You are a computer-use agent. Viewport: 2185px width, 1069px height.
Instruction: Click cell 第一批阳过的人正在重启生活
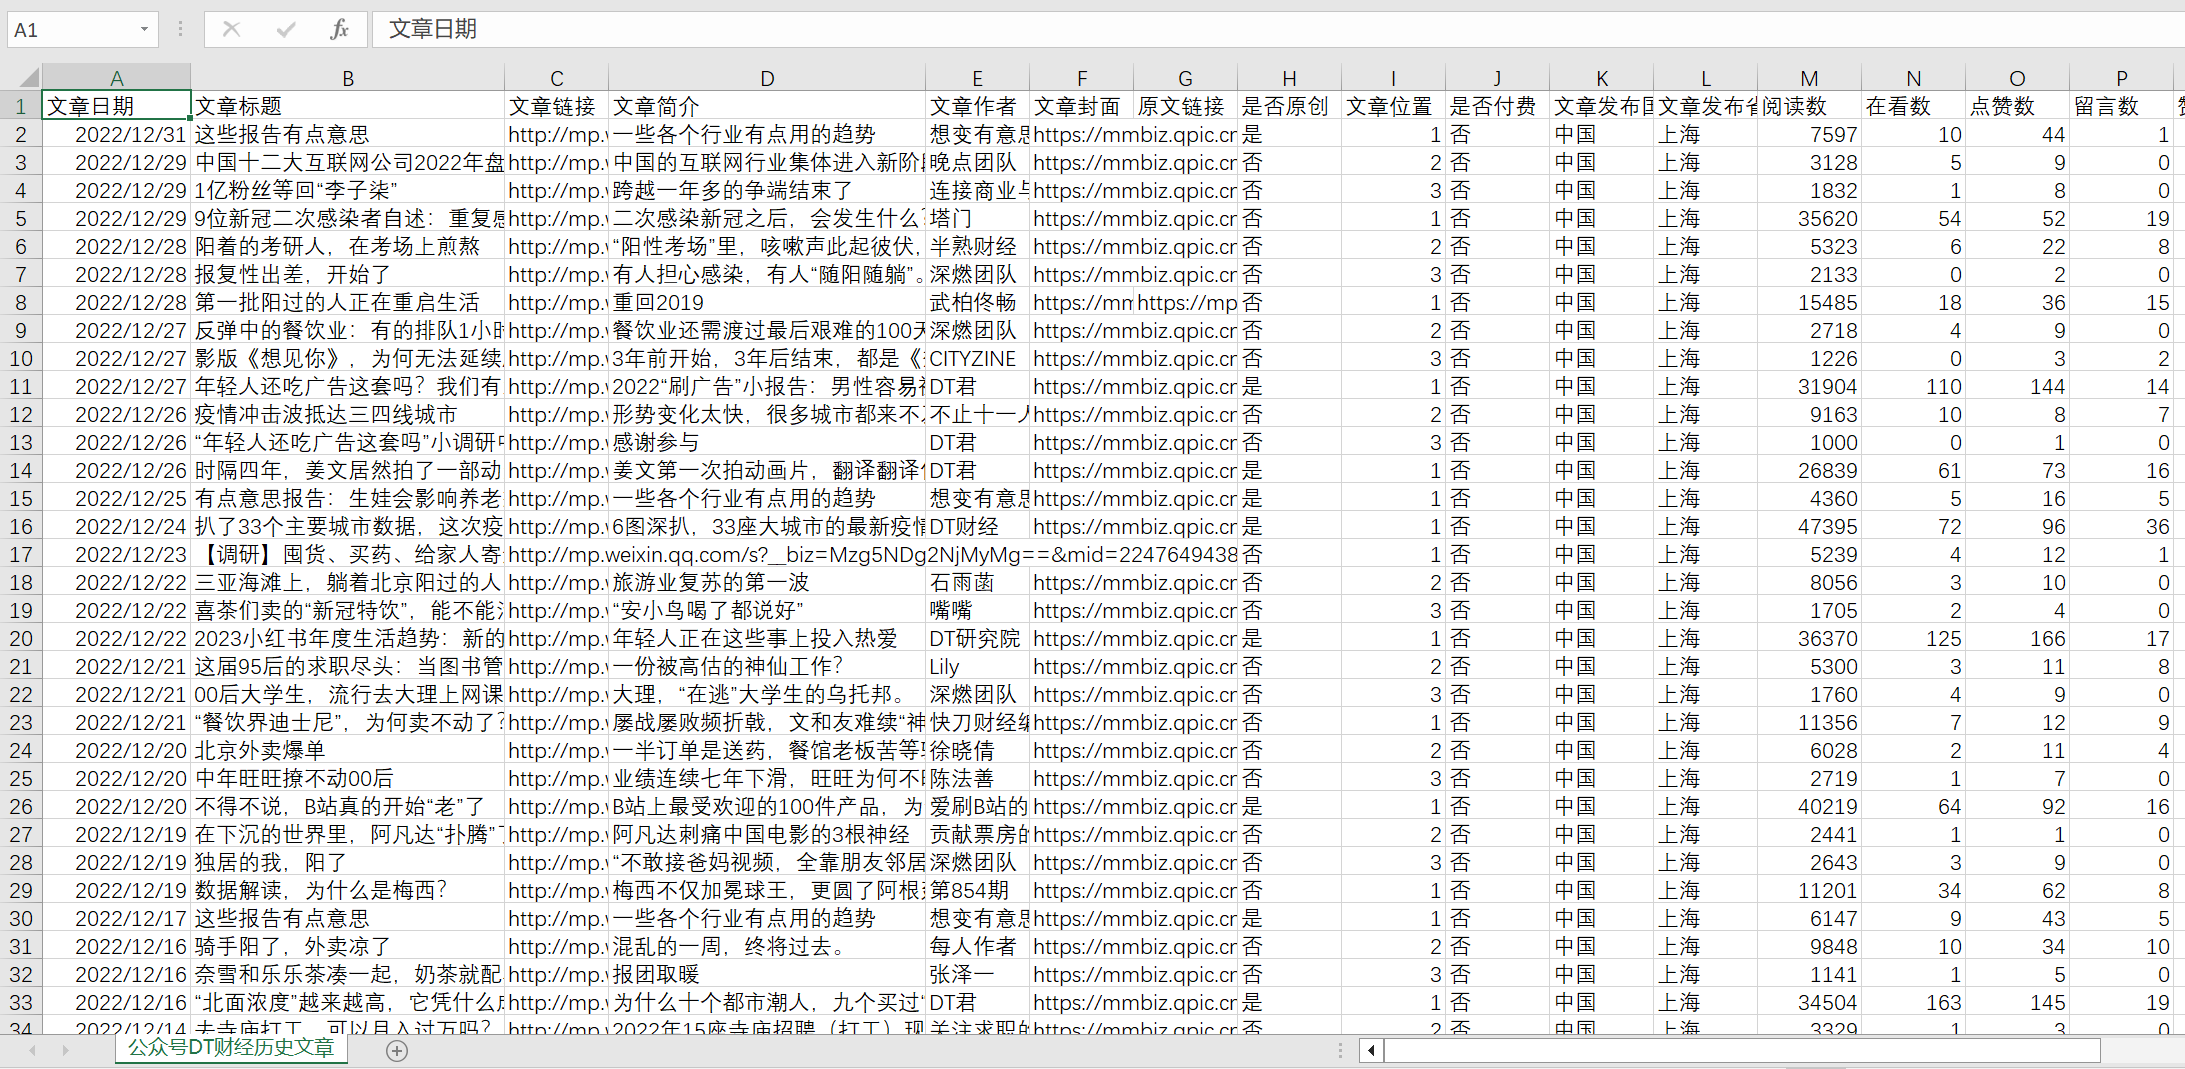point(347,302)
